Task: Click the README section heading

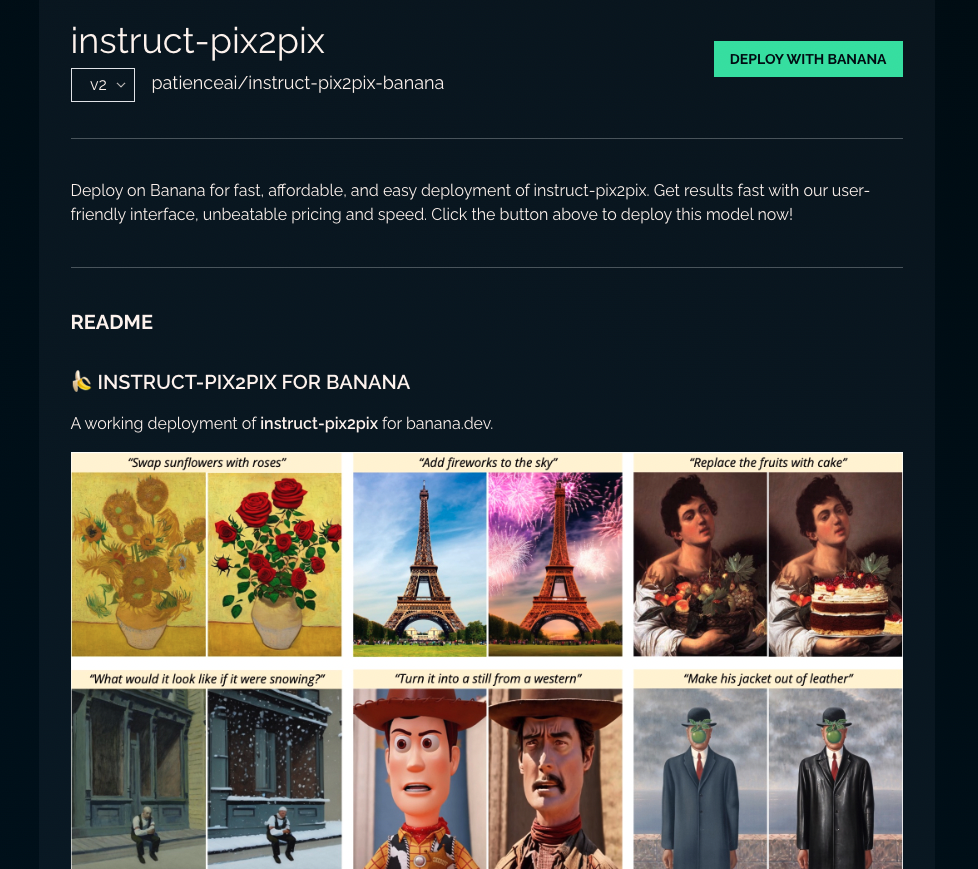Action: [x=112, y=322]
